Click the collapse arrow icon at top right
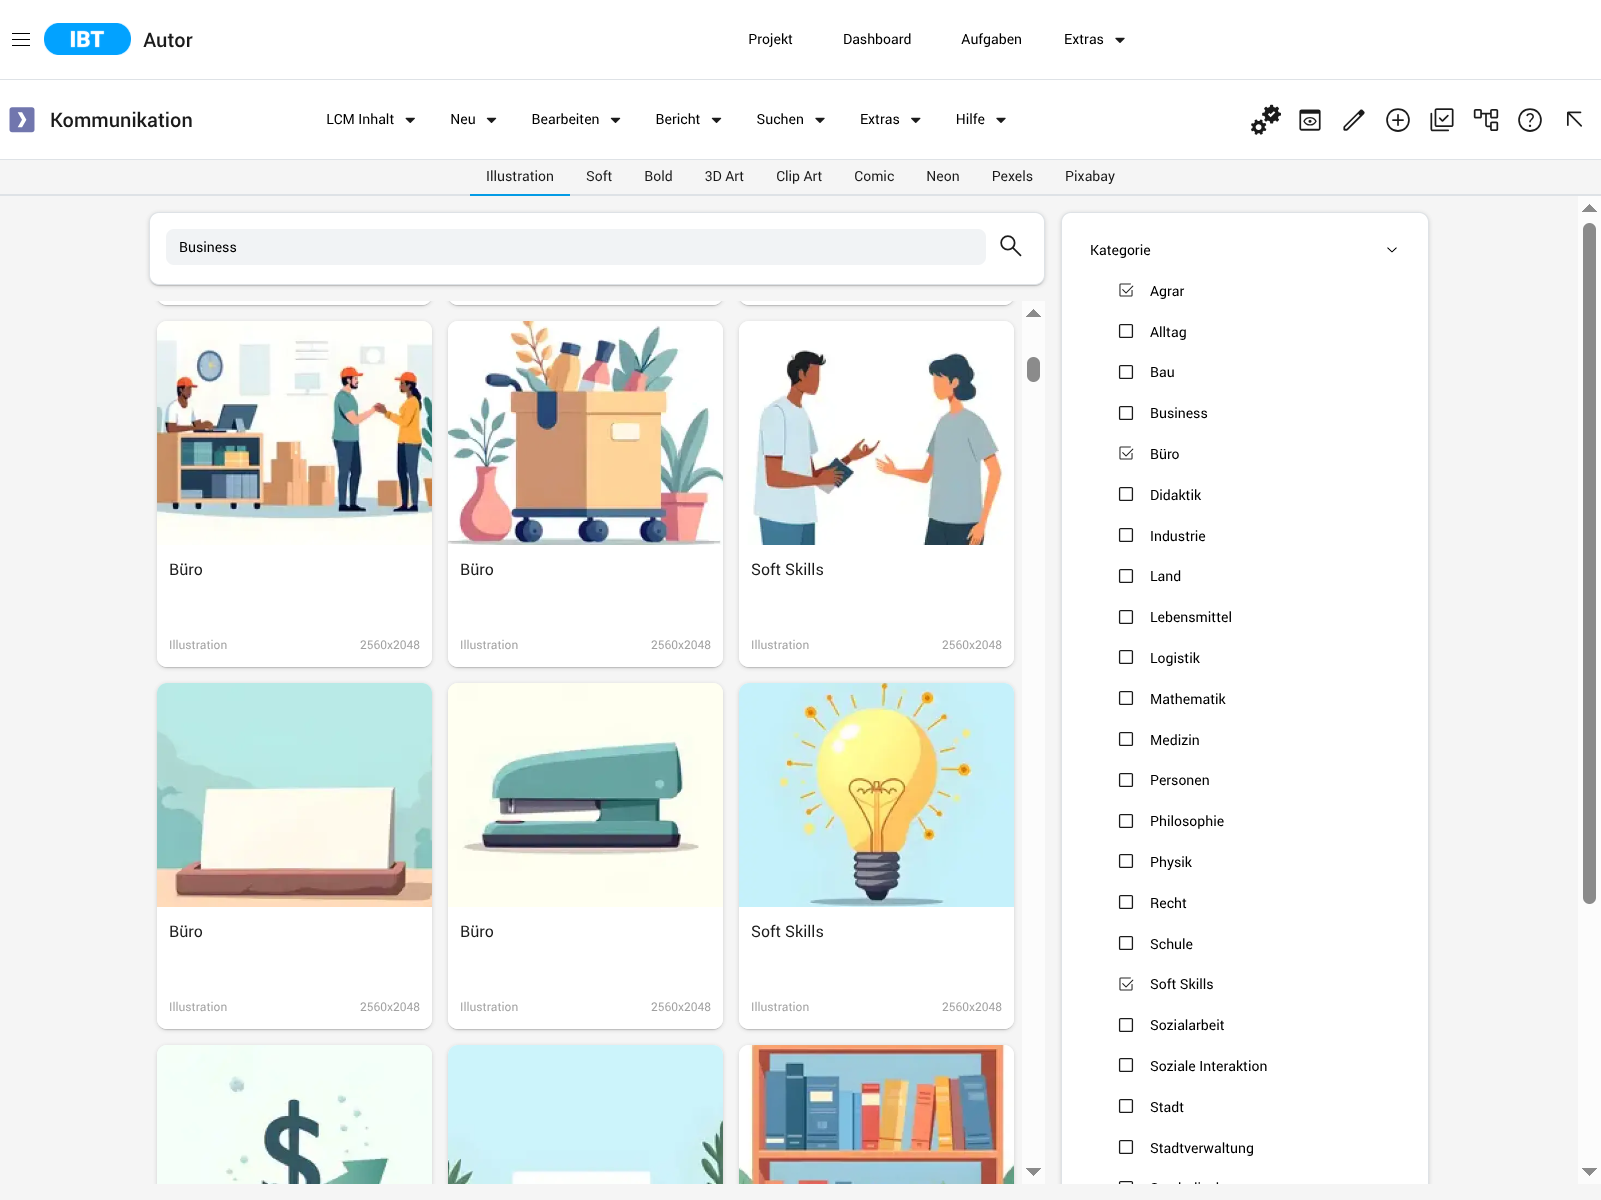The image size is (1601, 1200). point(1574,120)
